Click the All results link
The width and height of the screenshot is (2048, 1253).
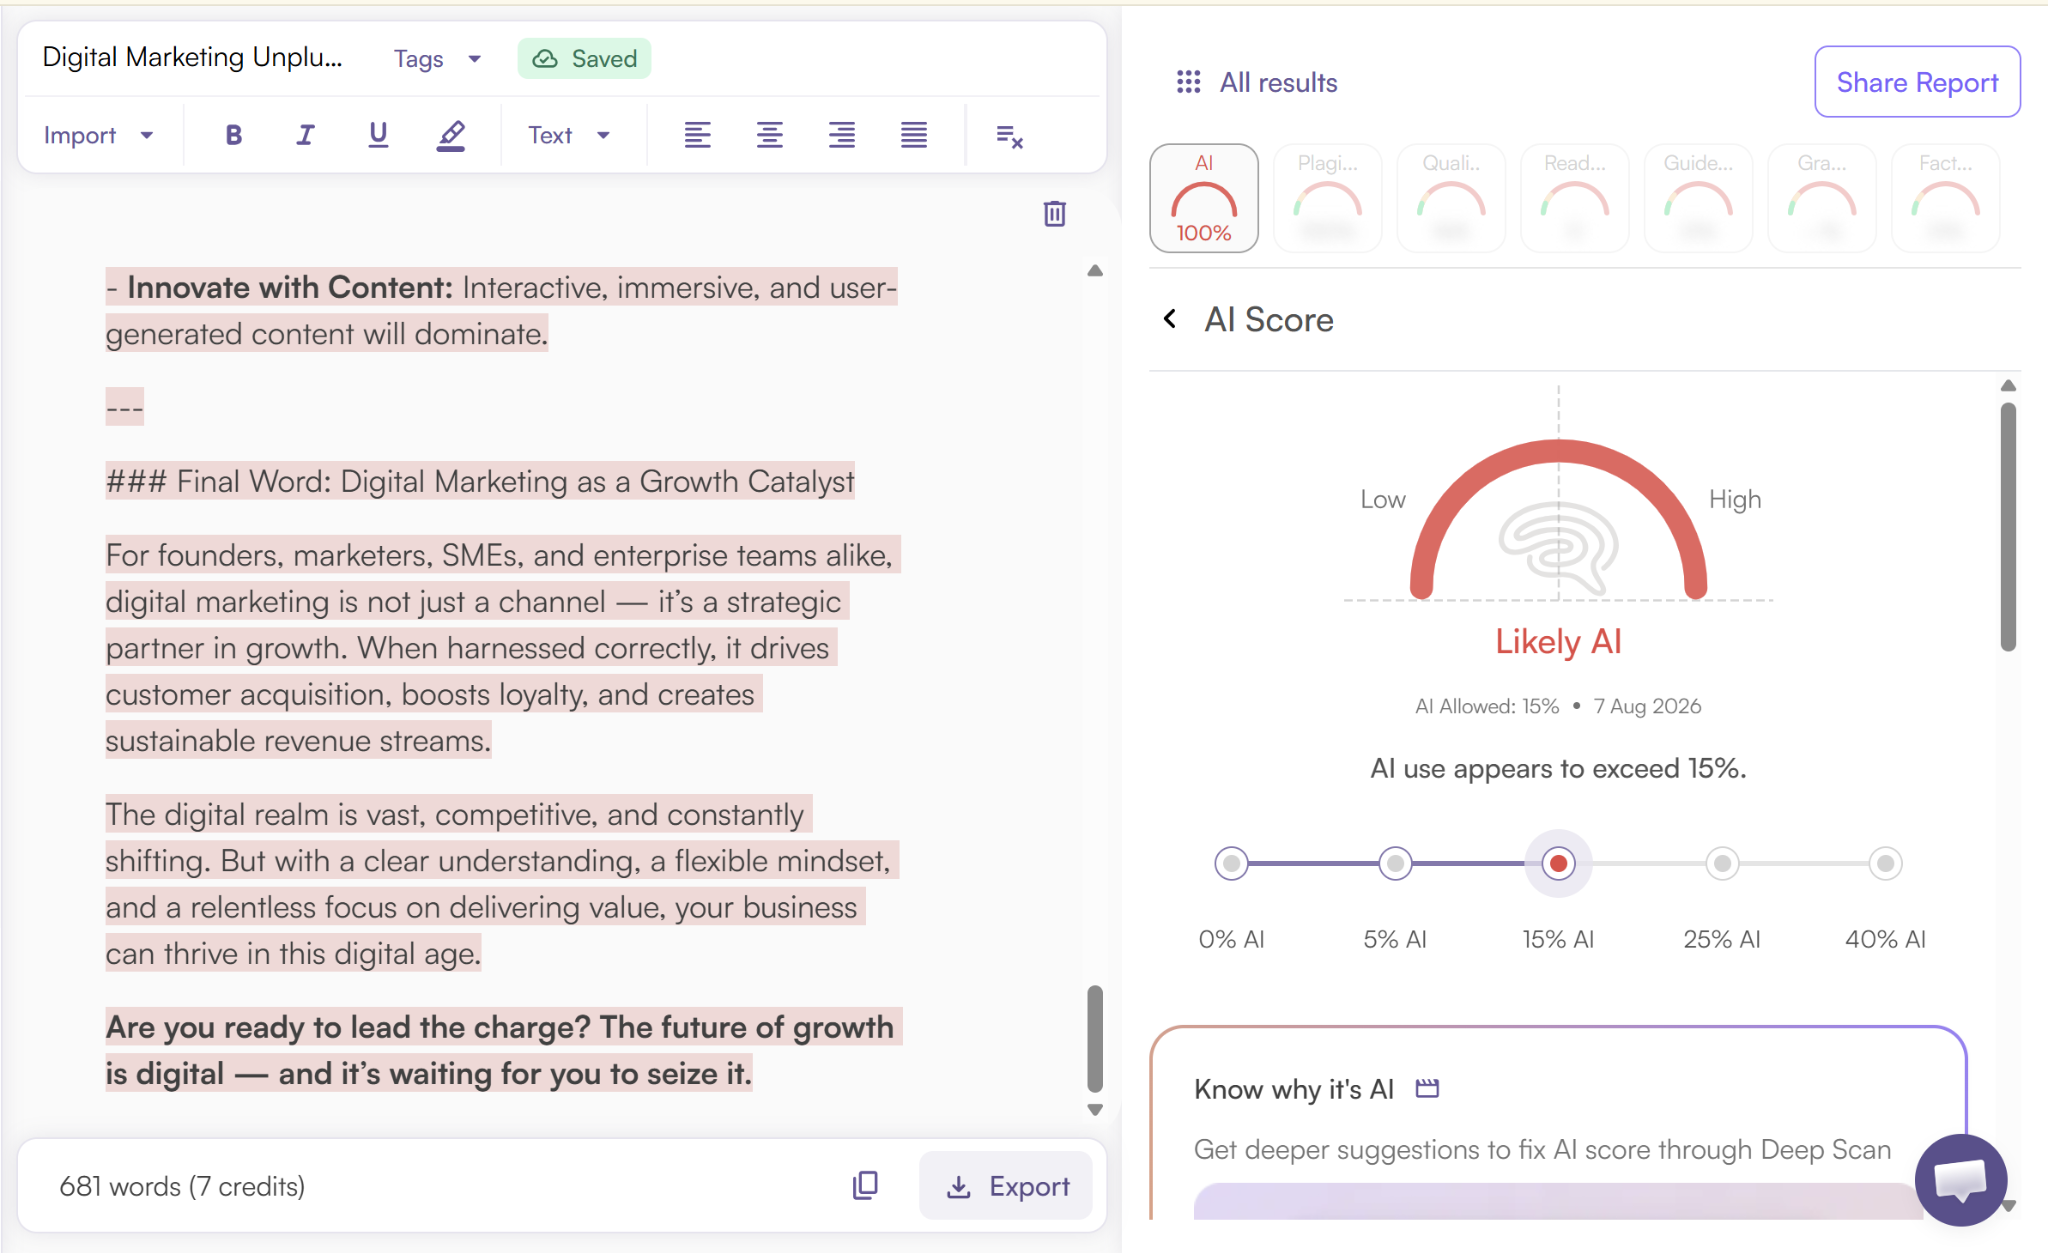point(1278,82)
